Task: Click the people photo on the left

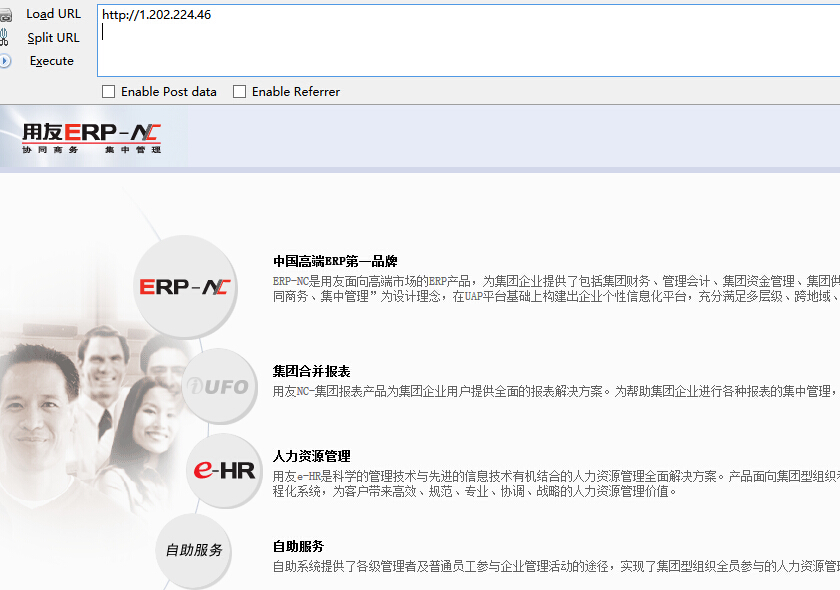Action: tap(91, 423)
